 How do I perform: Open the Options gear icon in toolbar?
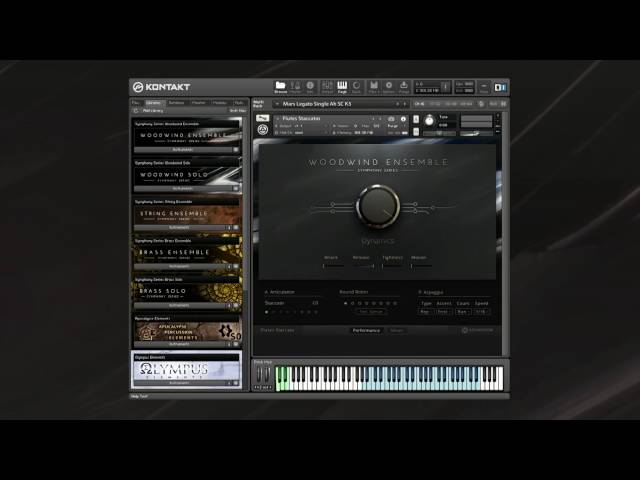coord(389,87)
